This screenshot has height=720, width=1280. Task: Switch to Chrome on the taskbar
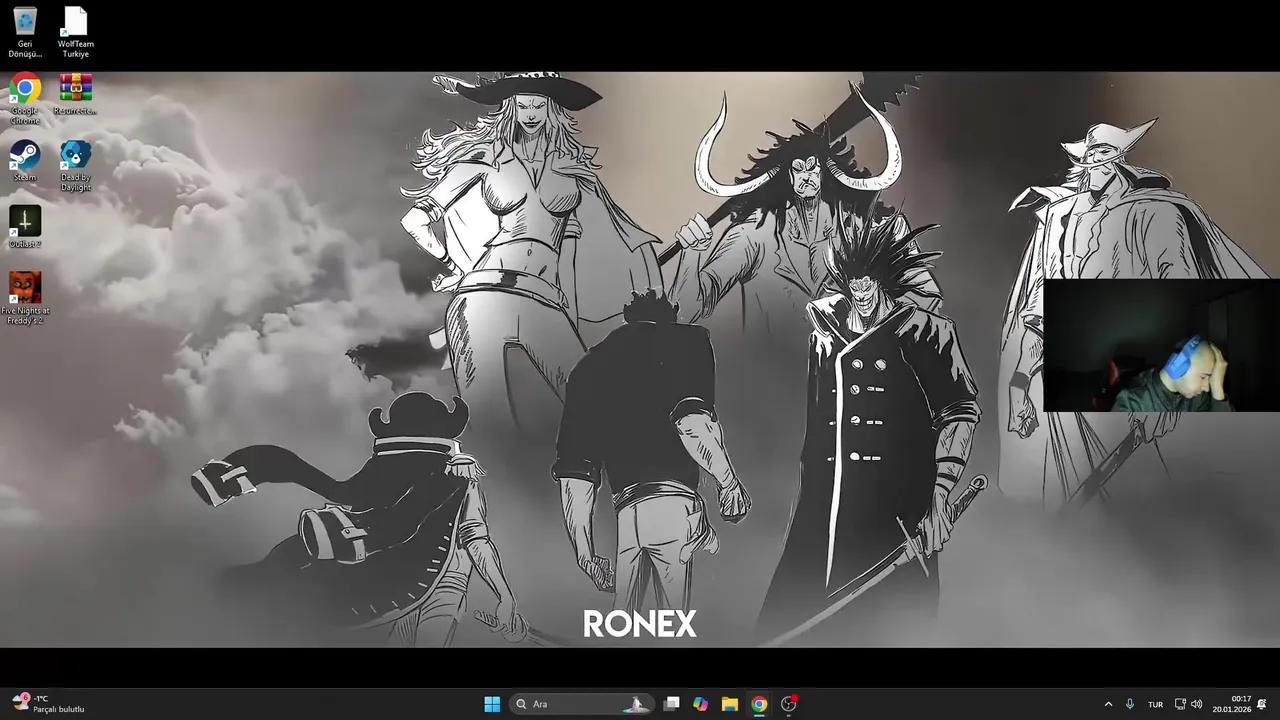click(x=759, y=704)
